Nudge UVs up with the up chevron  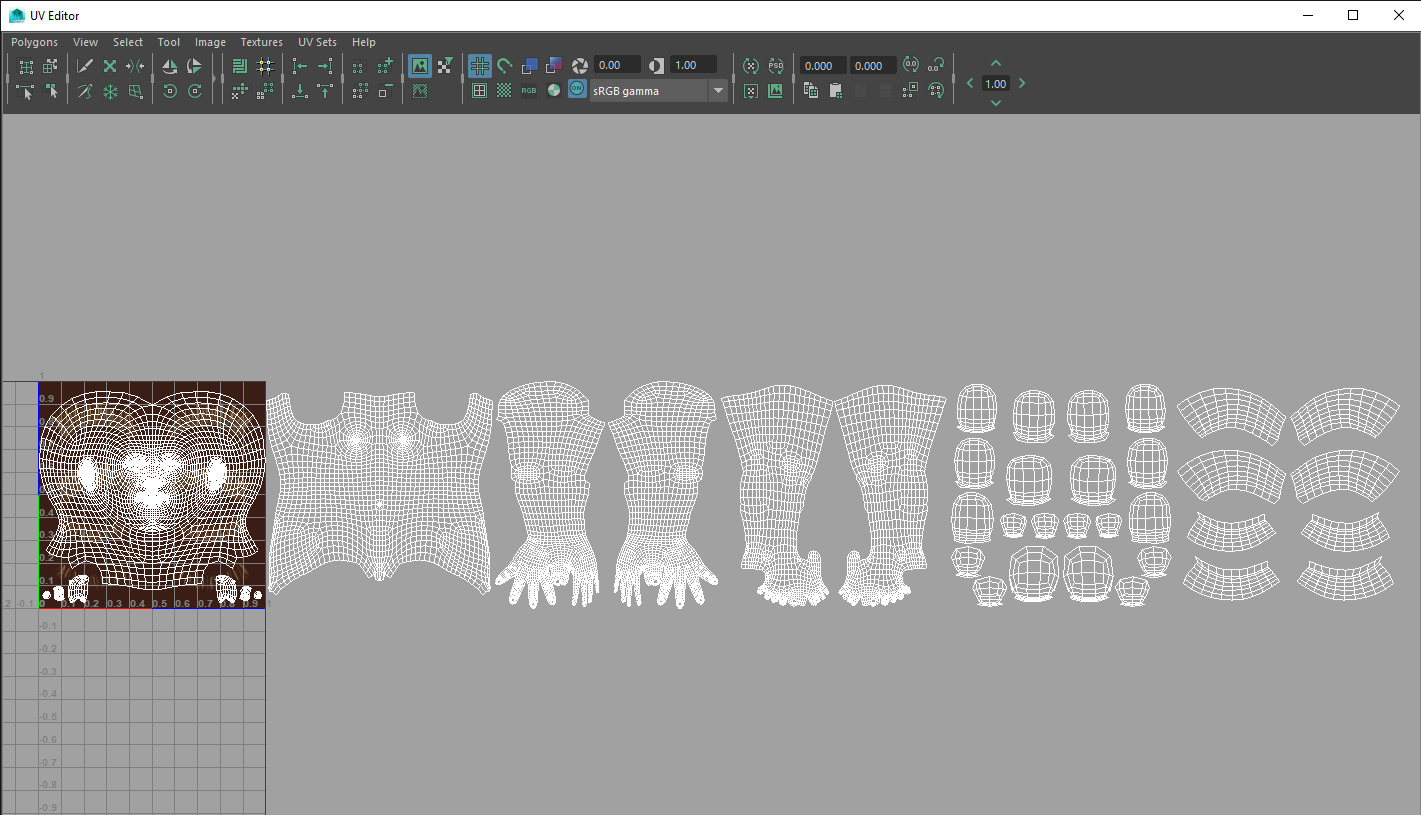[995, 64]
